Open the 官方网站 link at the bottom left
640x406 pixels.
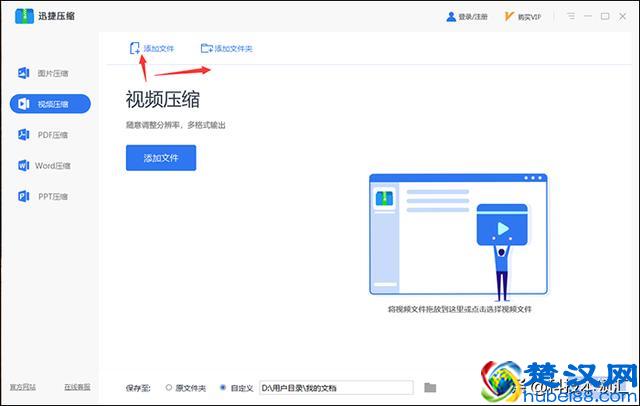tap(23, 387)
